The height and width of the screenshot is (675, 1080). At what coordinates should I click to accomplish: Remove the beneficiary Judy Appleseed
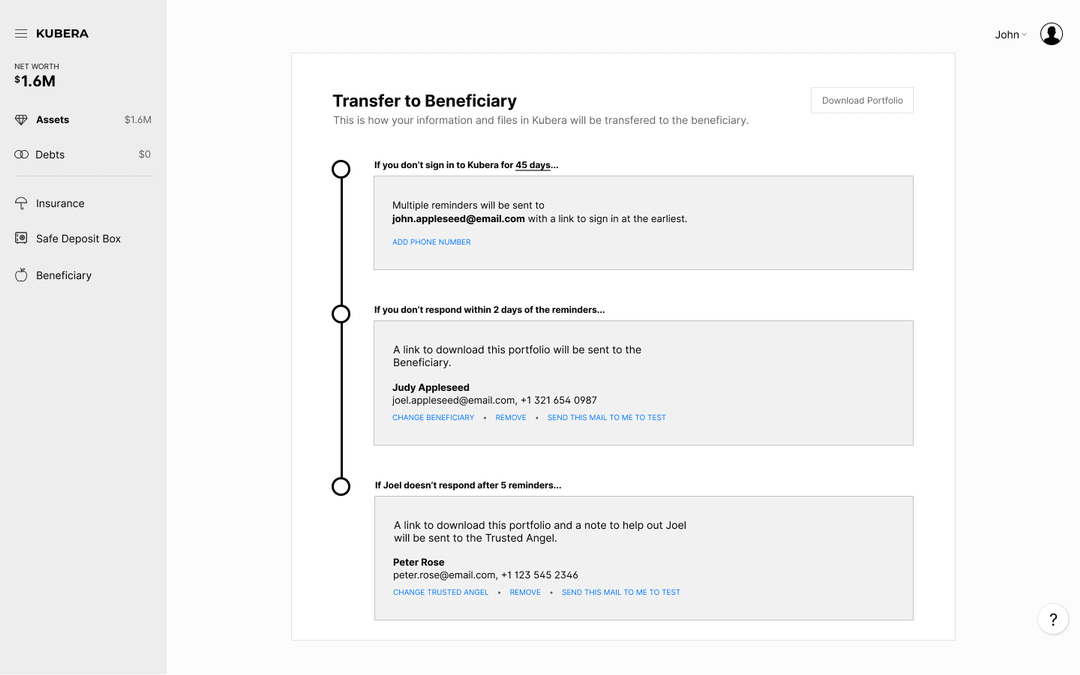511,418
